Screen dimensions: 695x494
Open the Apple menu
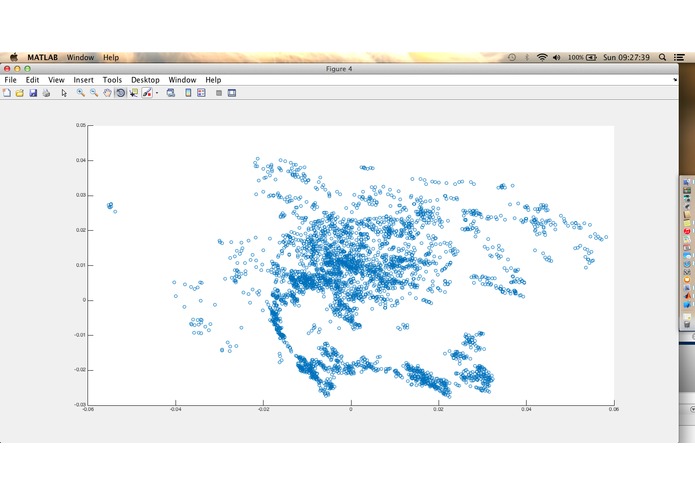(14, 57)
